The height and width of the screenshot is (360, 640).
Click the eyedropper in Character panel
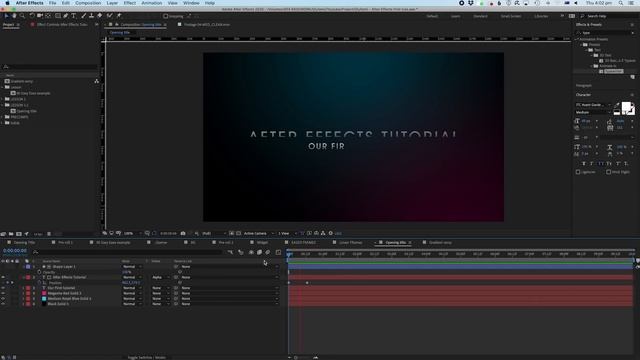[617, 105]
